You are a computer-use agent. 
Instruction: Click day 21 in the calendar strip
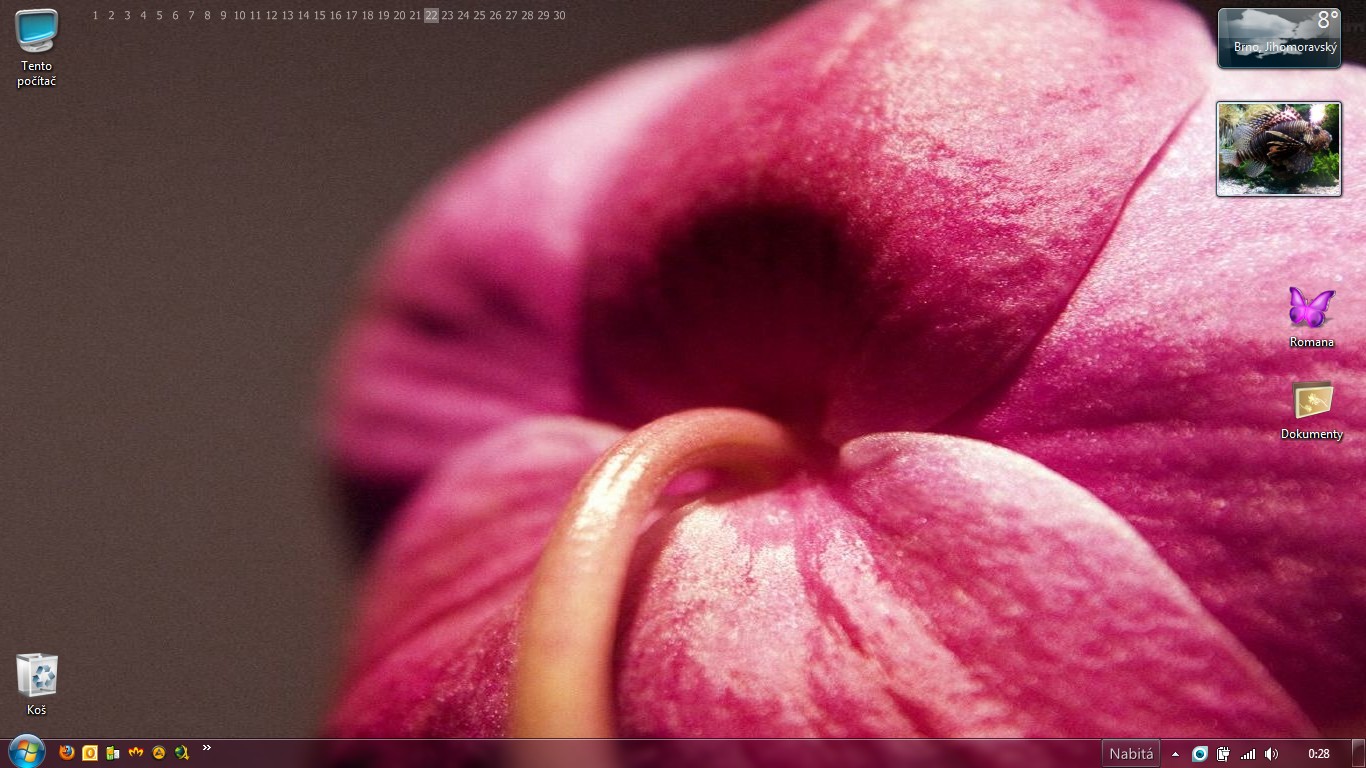point(415,15)
